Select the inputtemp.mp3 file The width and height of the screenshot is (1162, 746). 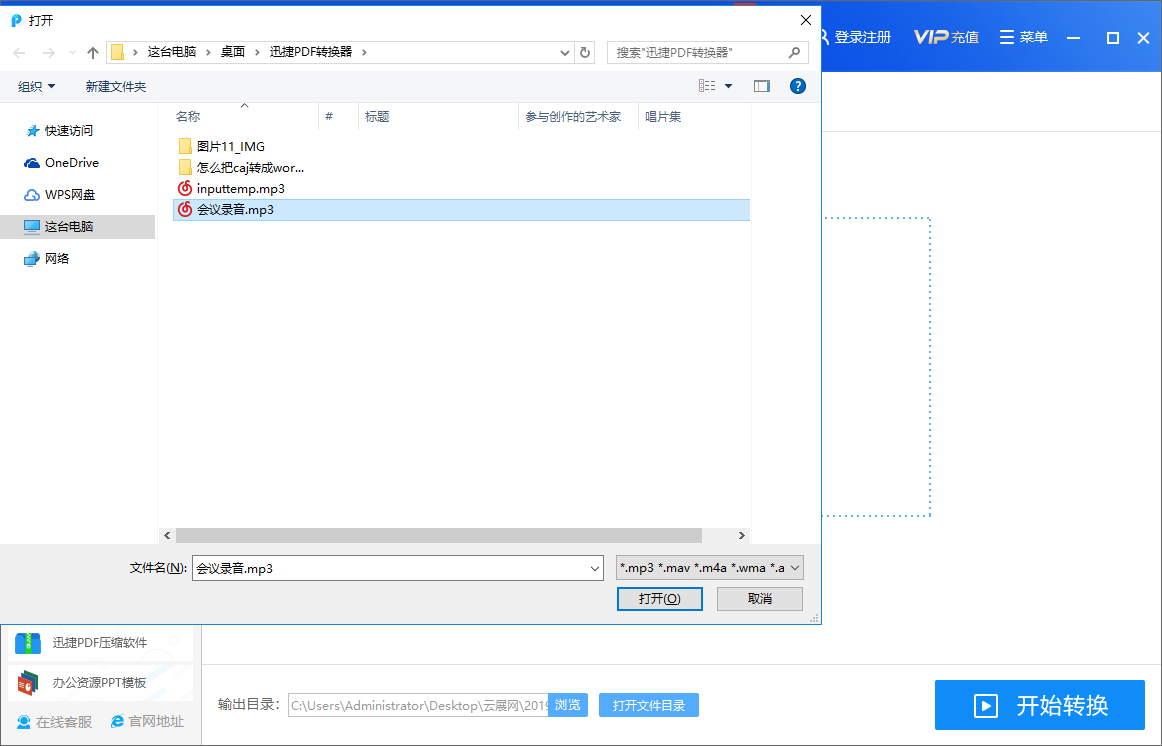click(240, 188)
